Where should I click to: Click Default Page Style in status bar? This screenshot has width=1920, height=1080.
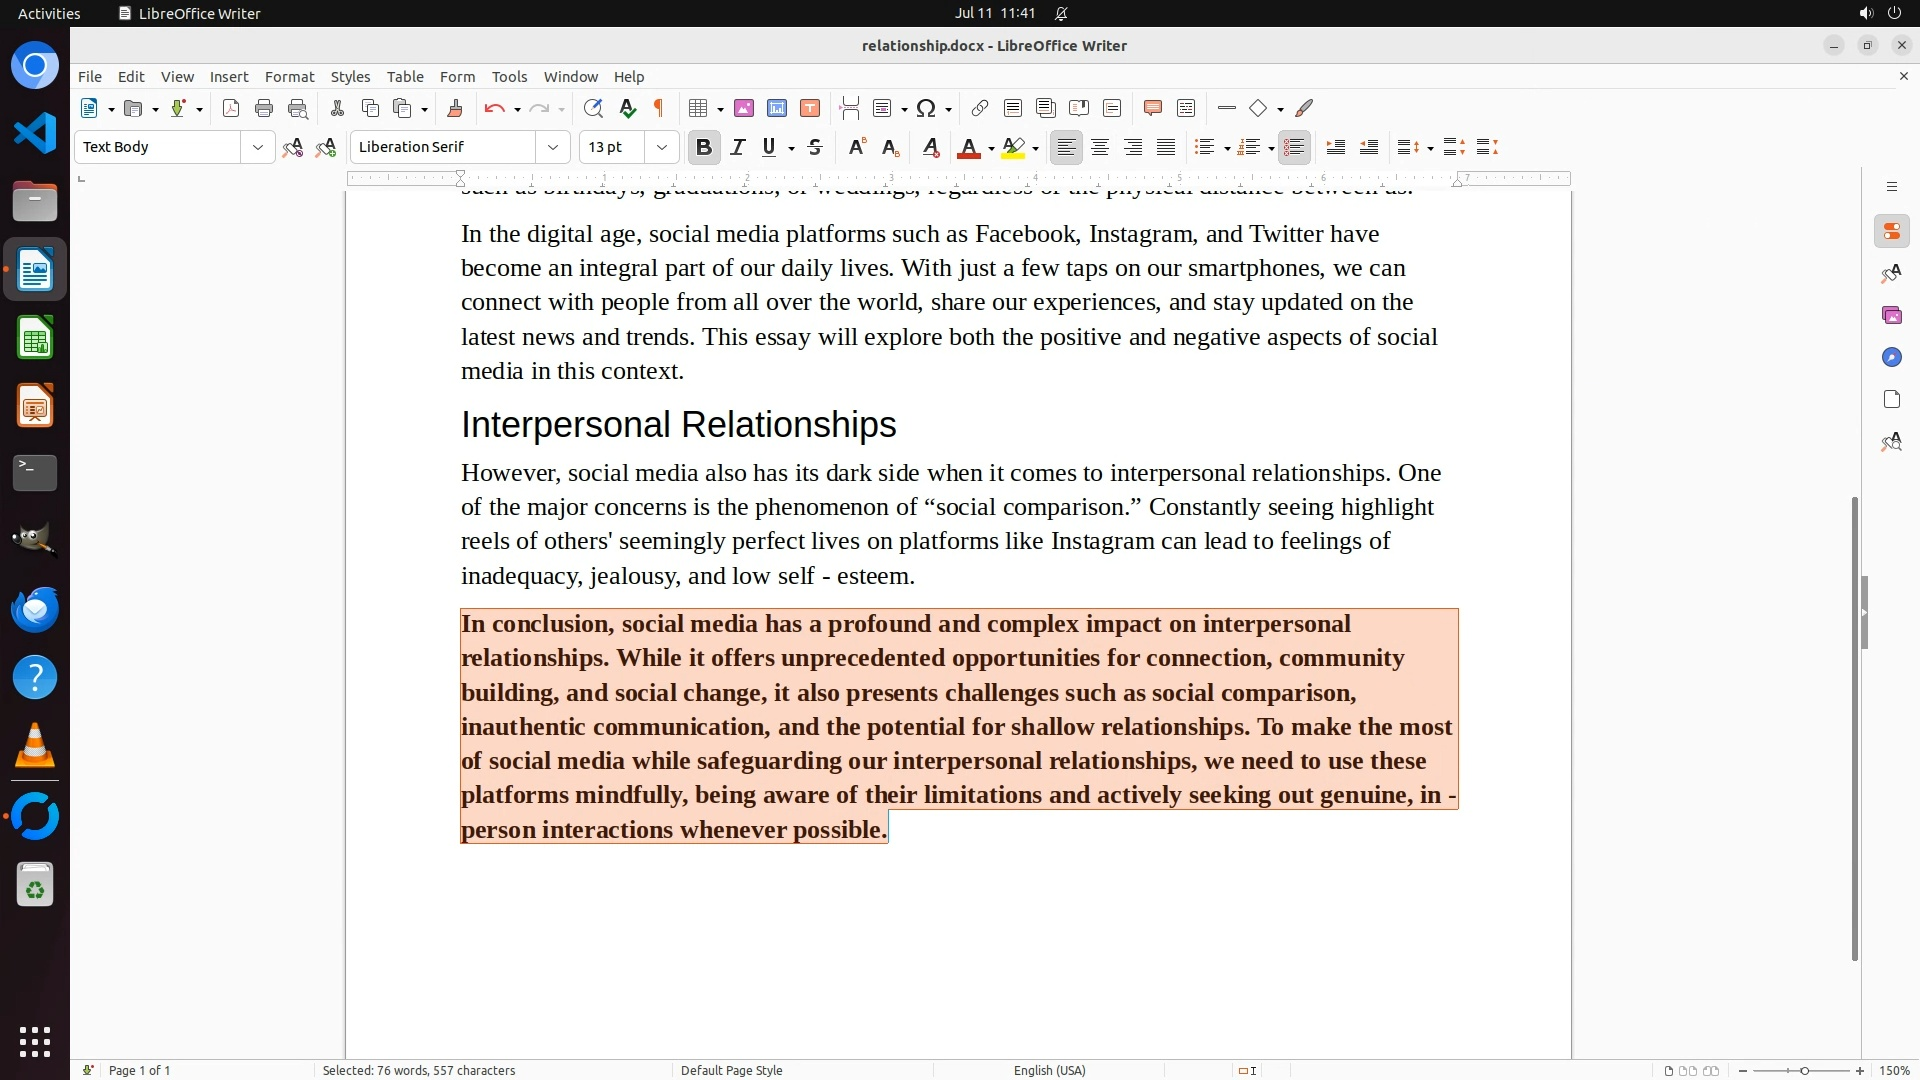(731, 1070)
